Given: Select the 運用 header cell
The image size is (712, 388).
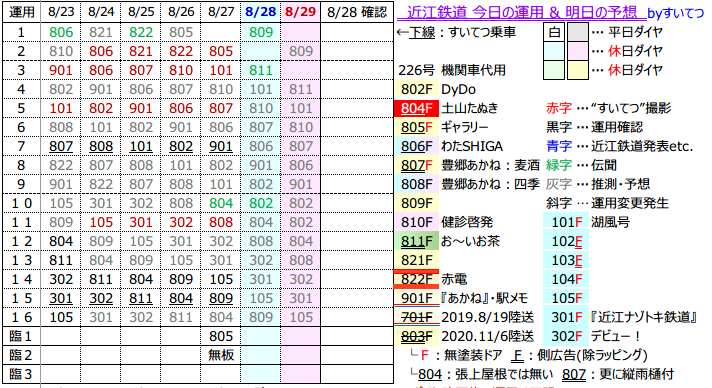Looking at the screenshot, I should point(21,12).
